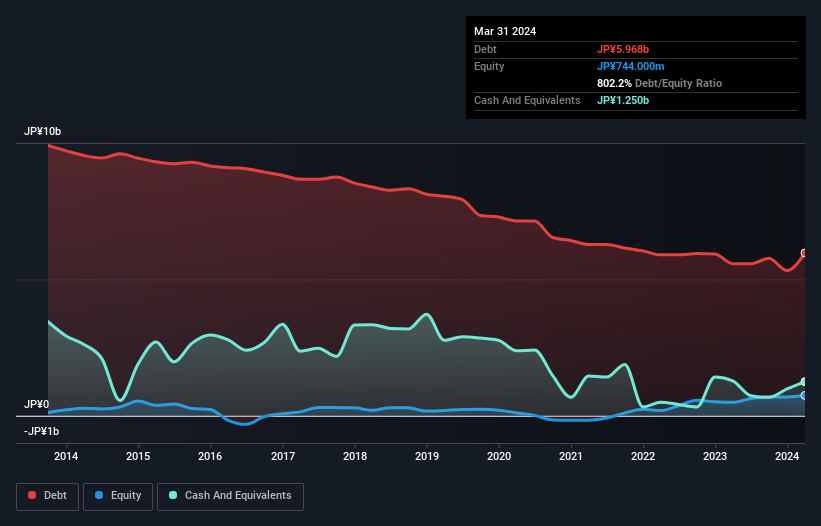Click the 2020 x-axis label

[x=499, y=456]
